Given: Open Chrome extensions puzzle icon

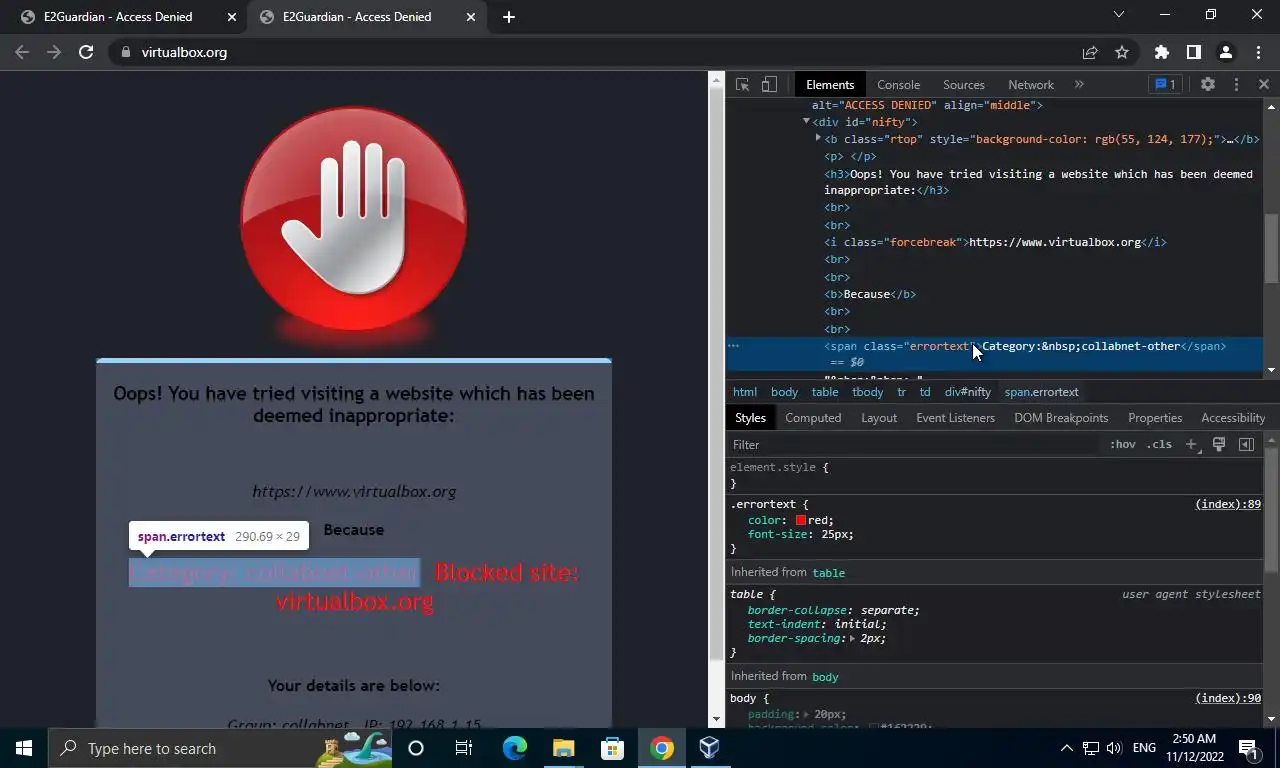Looking at the screenshot, I should coord(1161,52).
